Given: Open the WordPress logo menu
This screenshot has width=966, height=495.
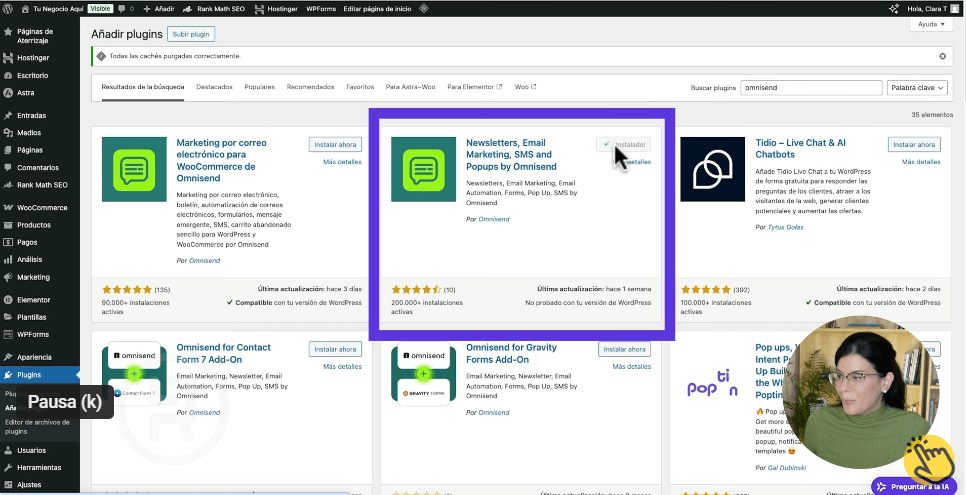Looking at the screenshot, I should 9,9.
